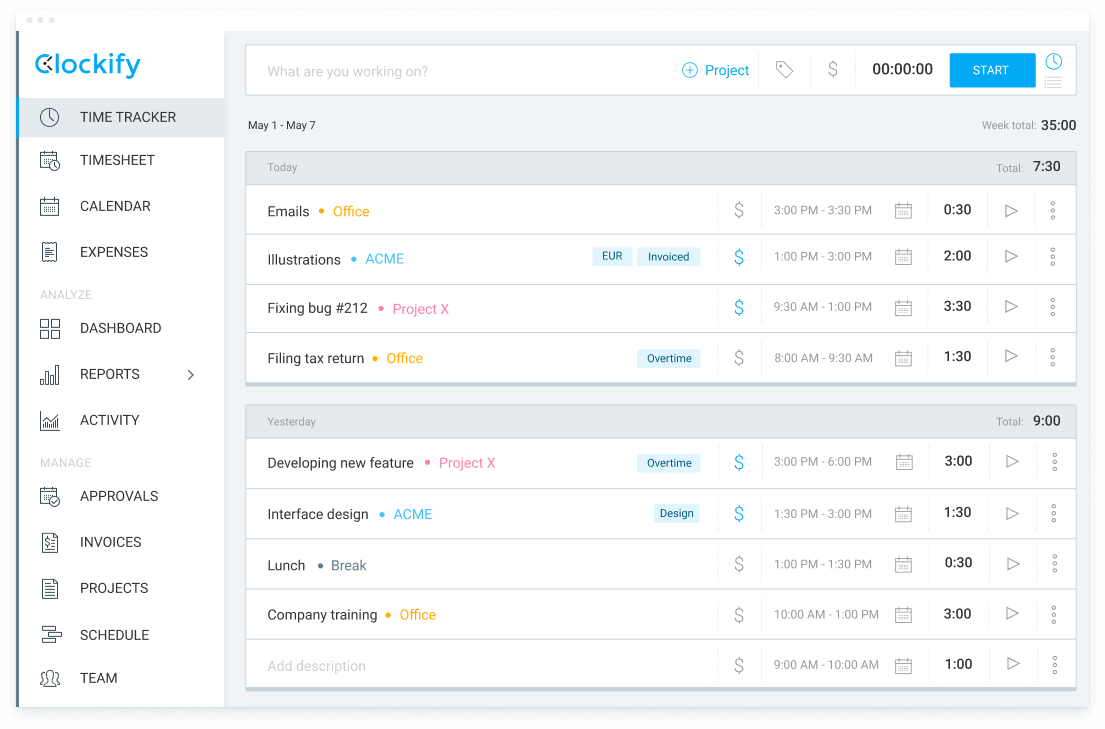Expand the REPORTS submenu chevron
The height and width of the screenshot is (729, 1105).
pyautogui.click(x=190, y=374)
